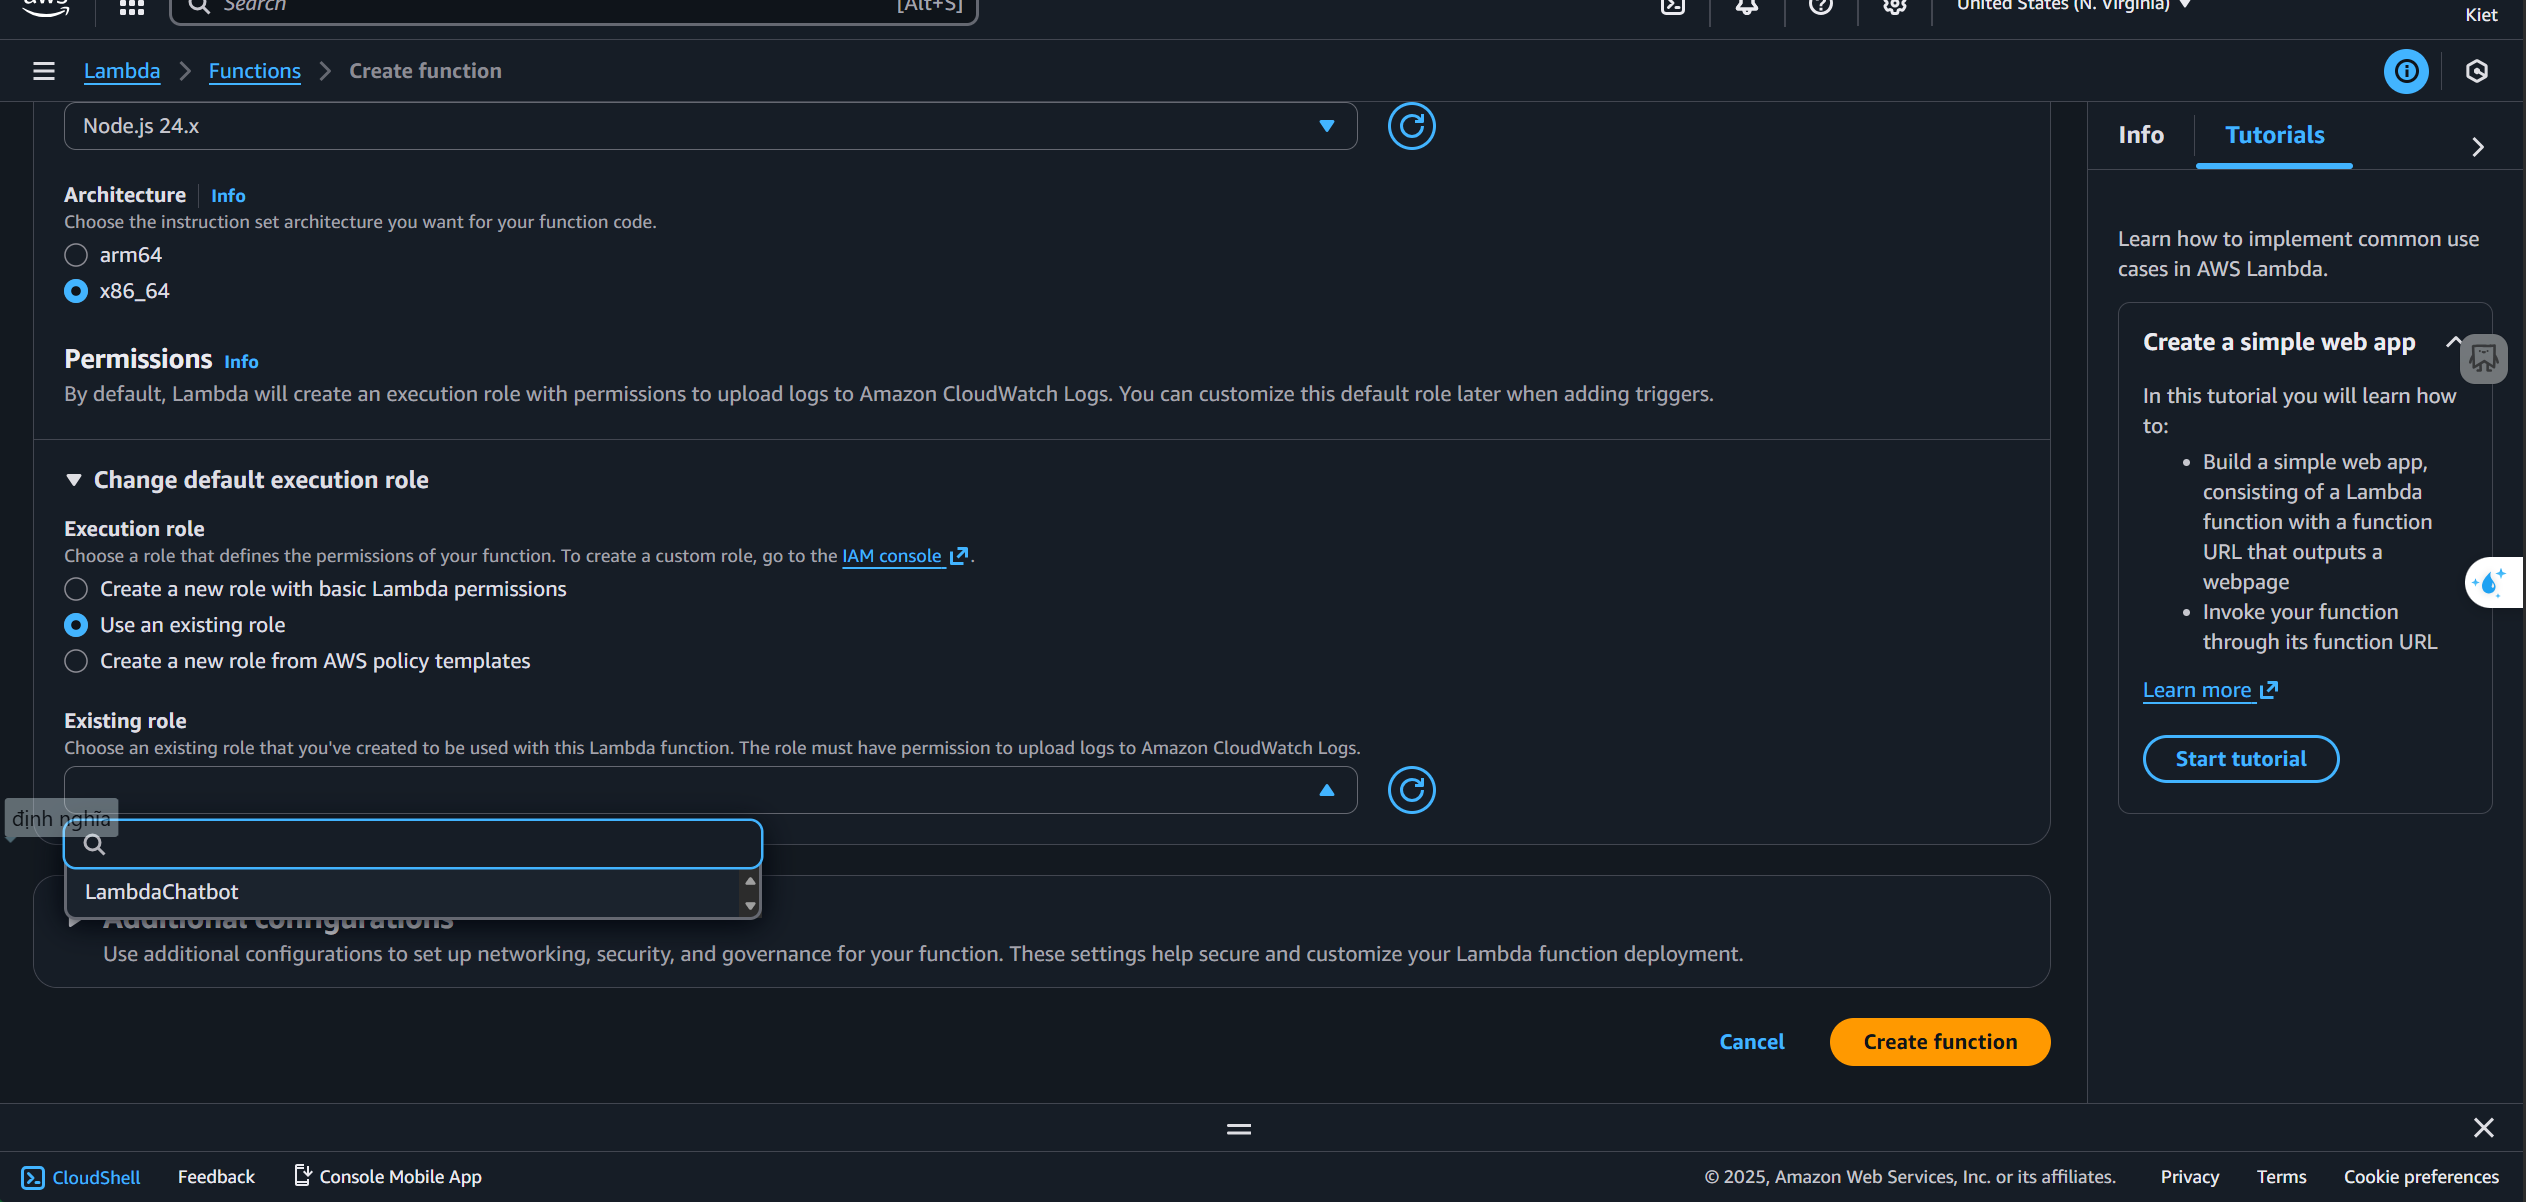Open the hamburger navigation menu

click(x=43, y=71)
